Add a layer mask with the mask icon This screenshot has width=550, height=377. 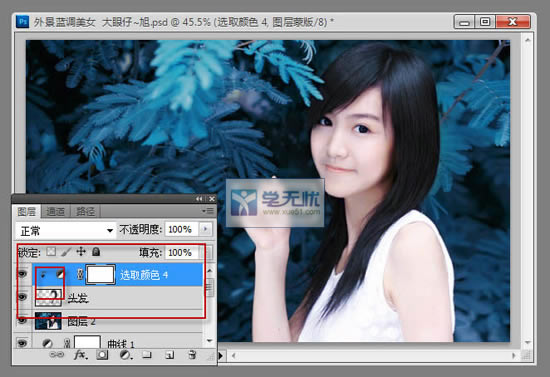pyautogui.click(x=102, y=355)
